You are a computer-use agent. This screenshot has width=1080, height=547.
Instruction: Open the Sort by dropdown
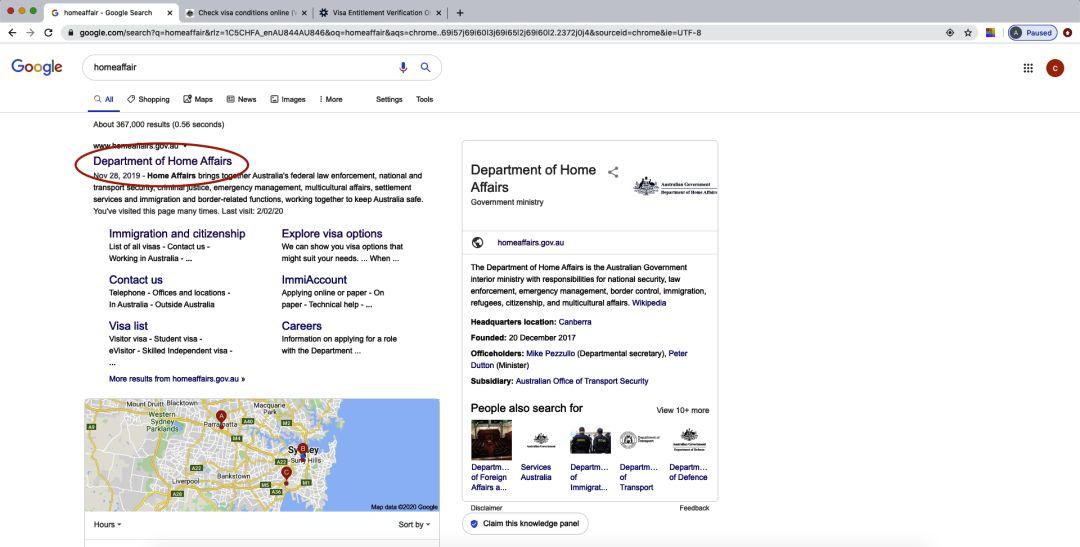point(414,524)
